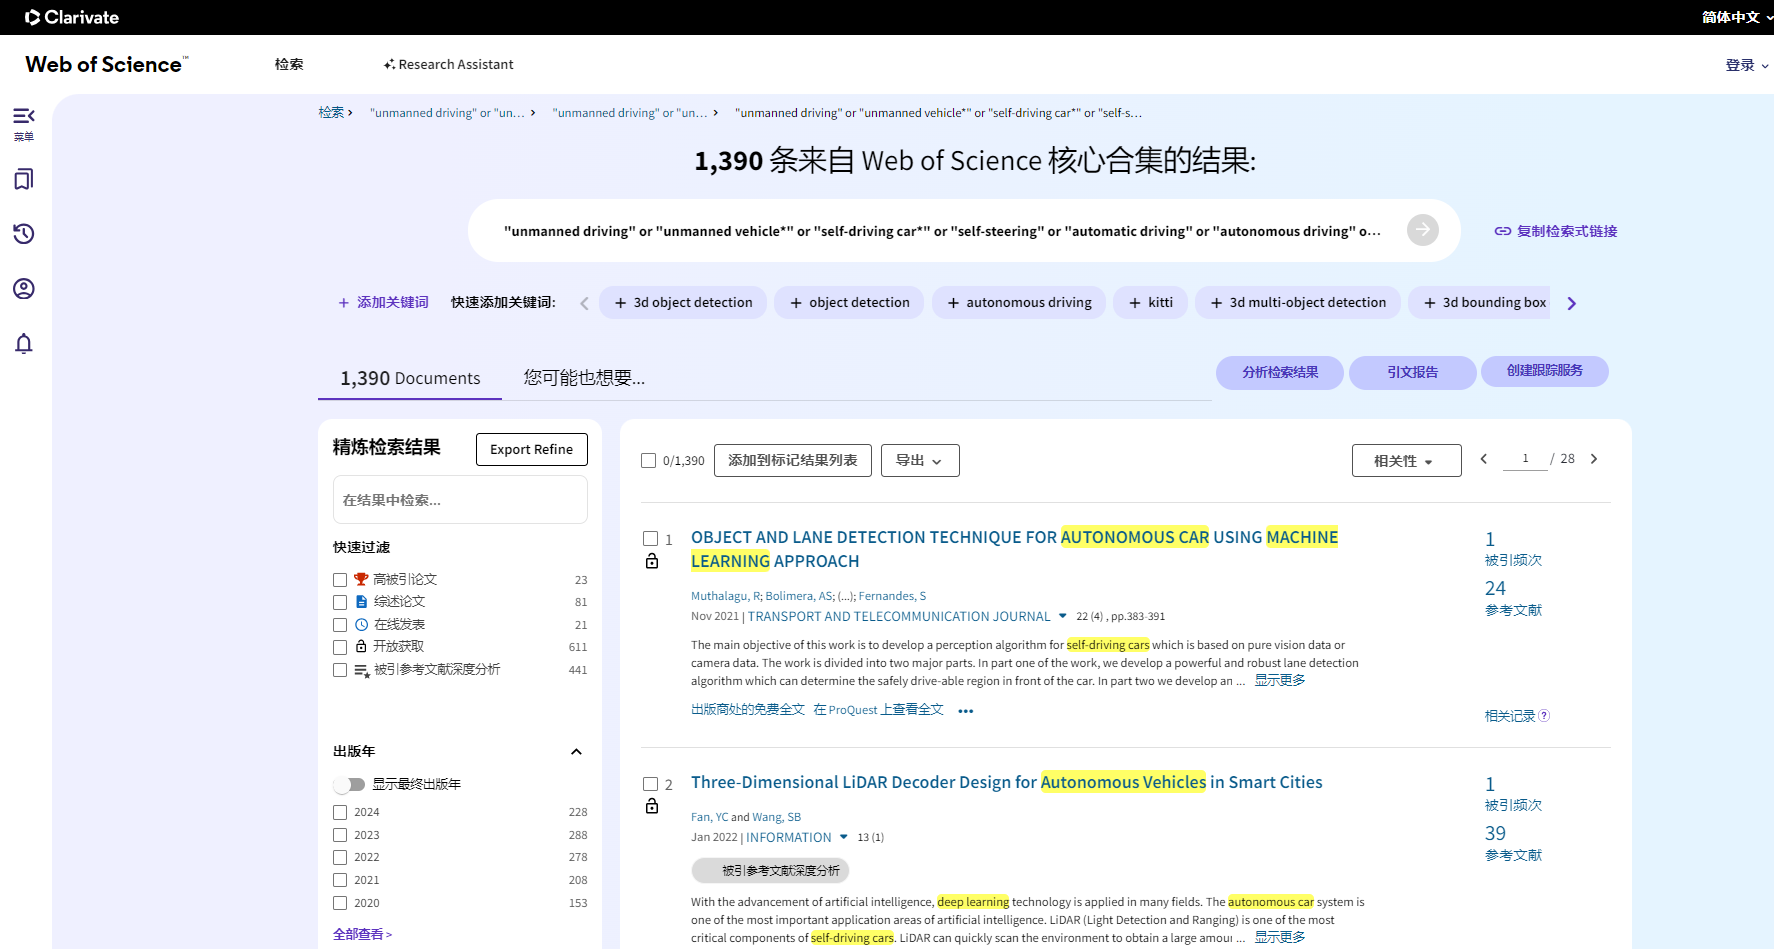Click the 添加关键词 plus link
Screen dimensions: 1774x949
[x=383, y=302]
